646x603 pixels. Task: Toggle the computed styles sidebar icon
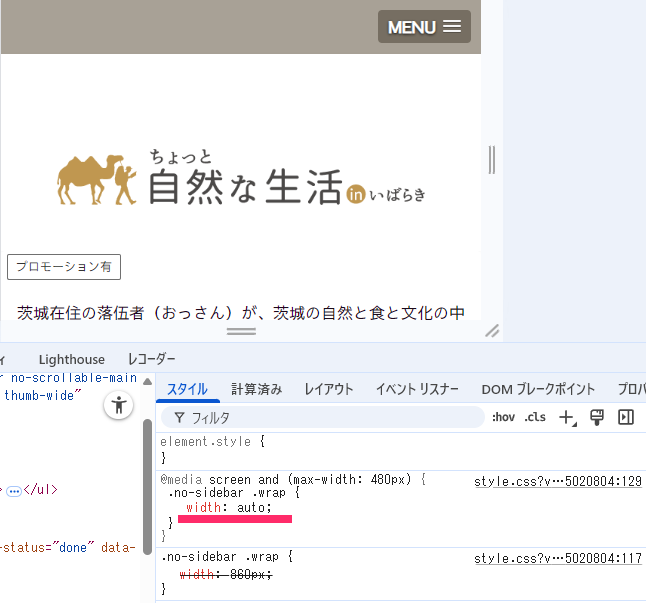[626, 417]
